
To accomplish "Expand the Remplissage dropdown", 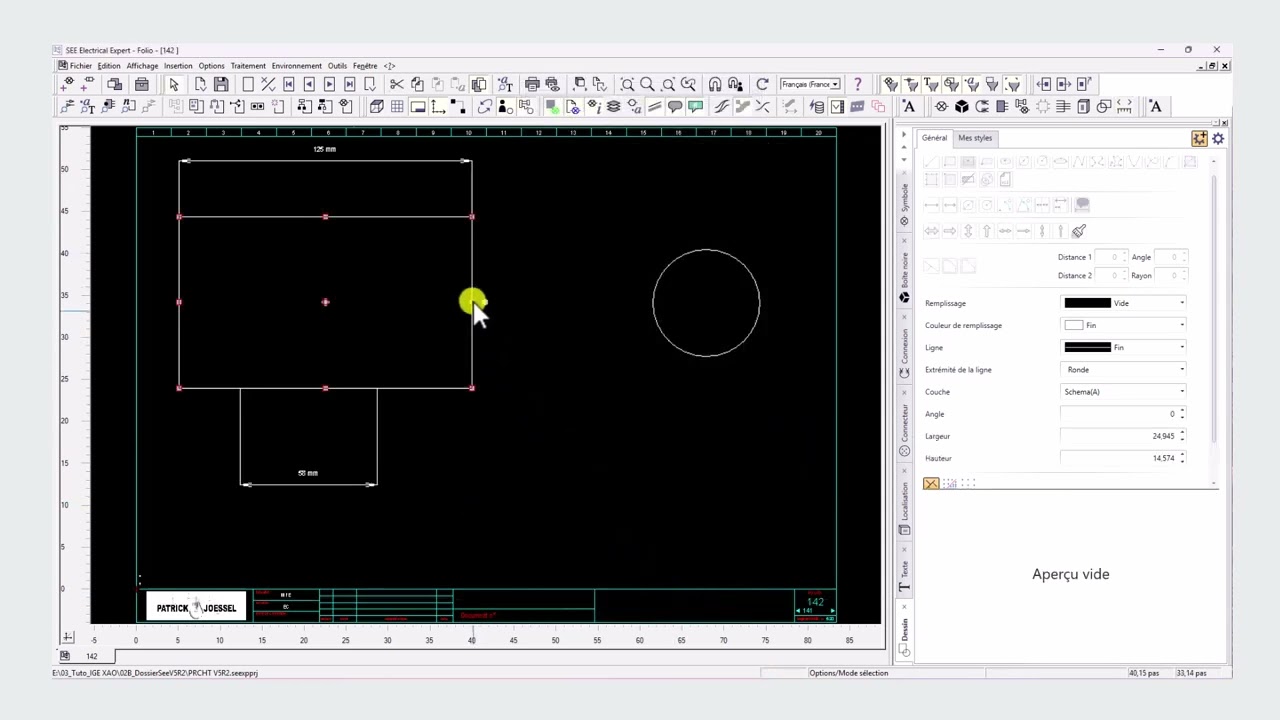I will point(1181,303).
